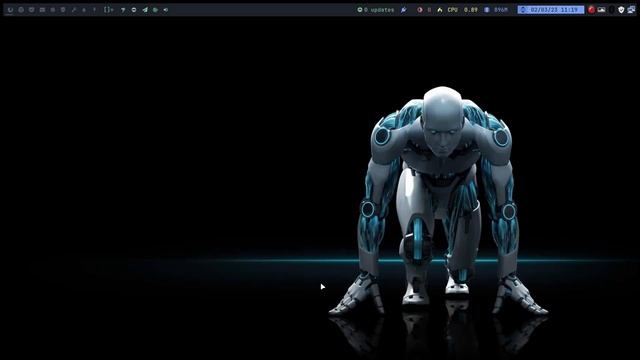Click the memory chip icon
This screenshot has height=360, width=640.
(487, 10)
